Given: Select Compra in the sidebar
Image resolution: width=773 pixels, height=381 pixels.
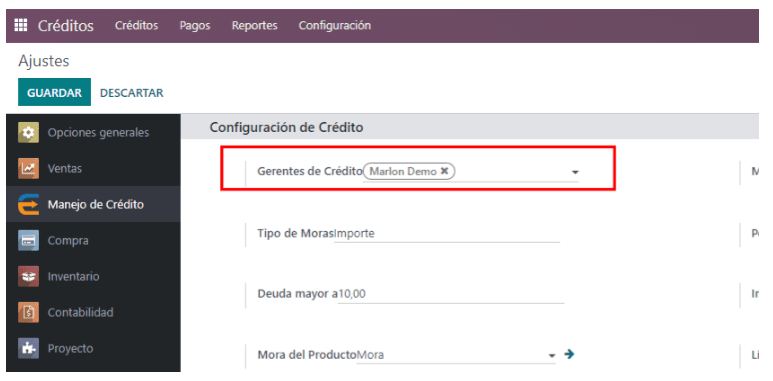Looking at the screenshot, I should pos(94,241).
